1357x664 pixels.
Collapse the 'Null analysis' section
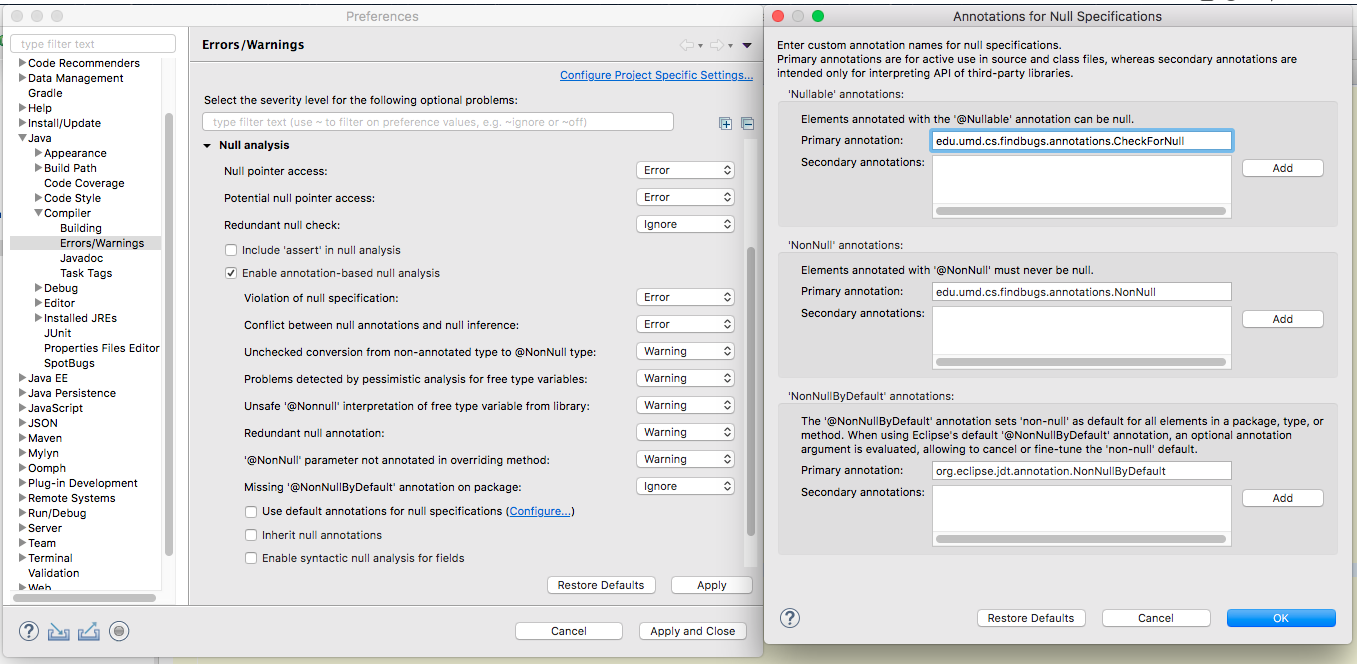tap(207, 146)
